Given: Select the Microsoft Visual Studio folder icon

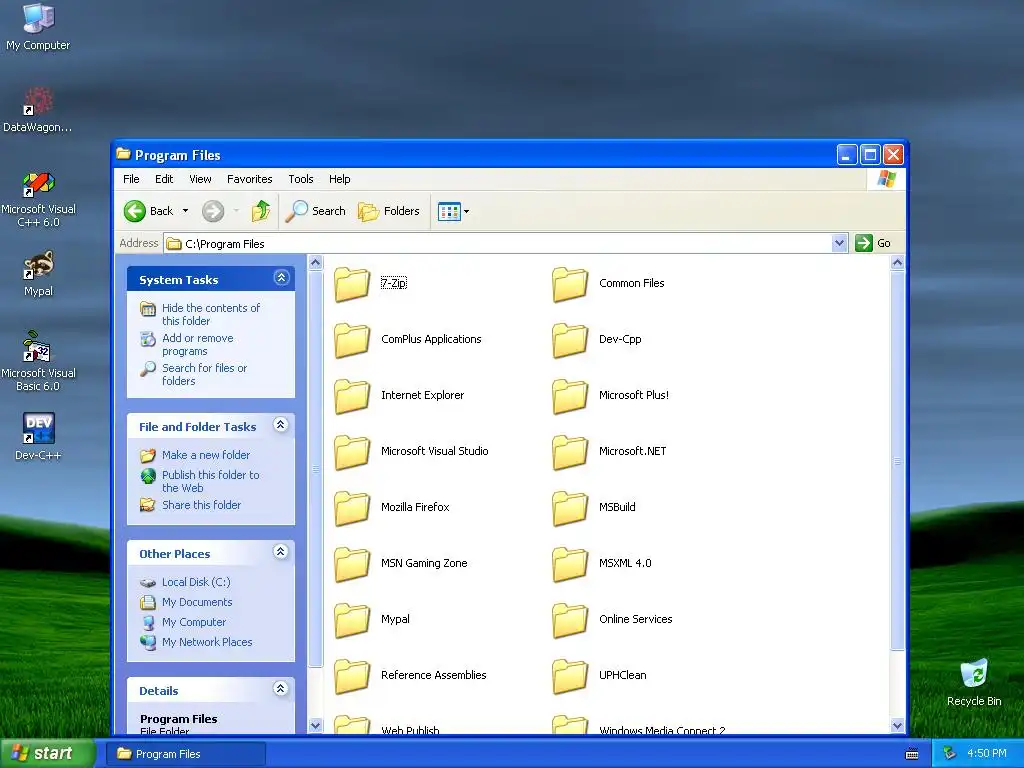Looking at the screenshot, I should pyautogui.click(x=352, y=451).
